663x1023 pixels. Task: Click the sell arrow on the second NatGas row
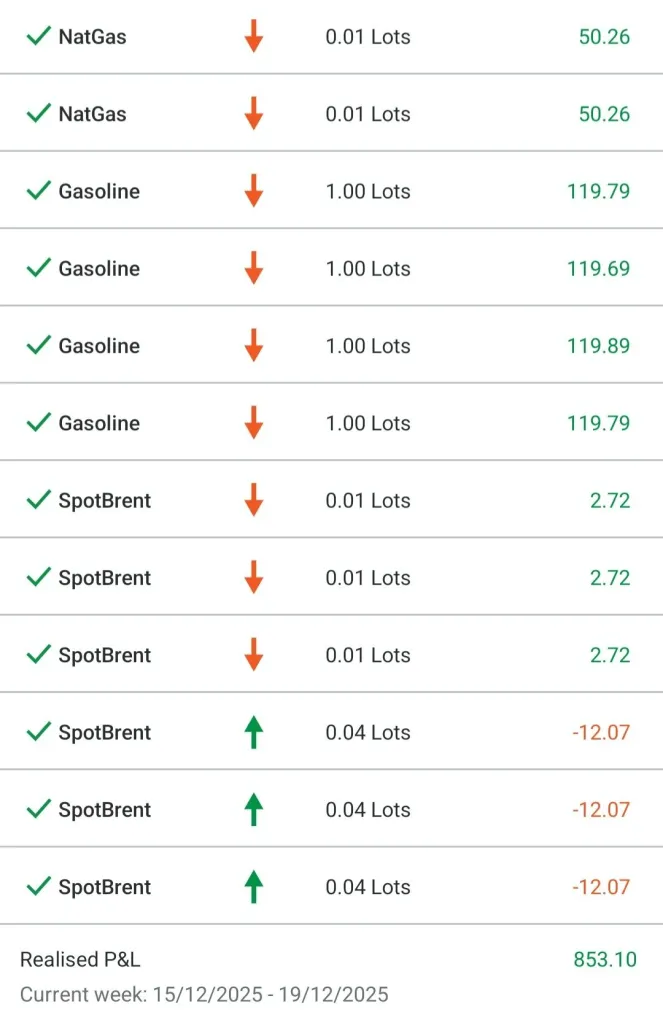click(x=254, y=114)
